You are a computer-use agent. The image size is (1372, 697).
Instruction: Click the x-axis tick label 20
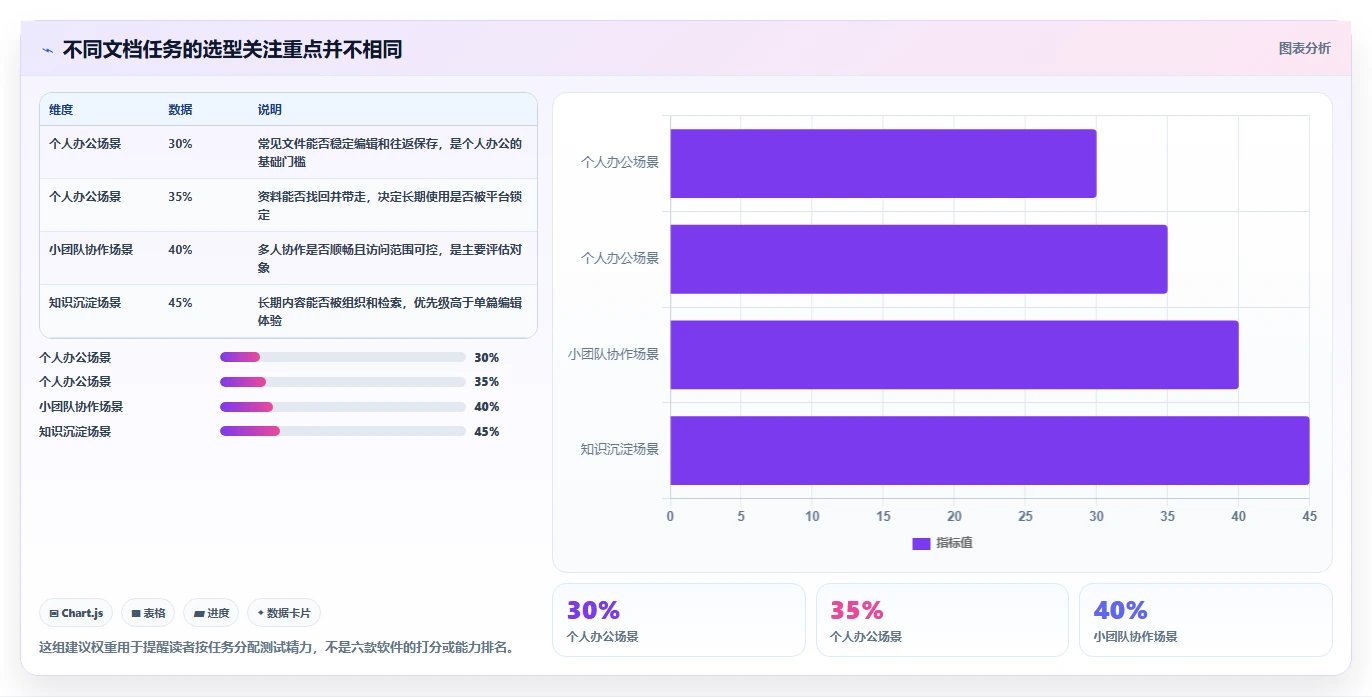coord(954,516)
